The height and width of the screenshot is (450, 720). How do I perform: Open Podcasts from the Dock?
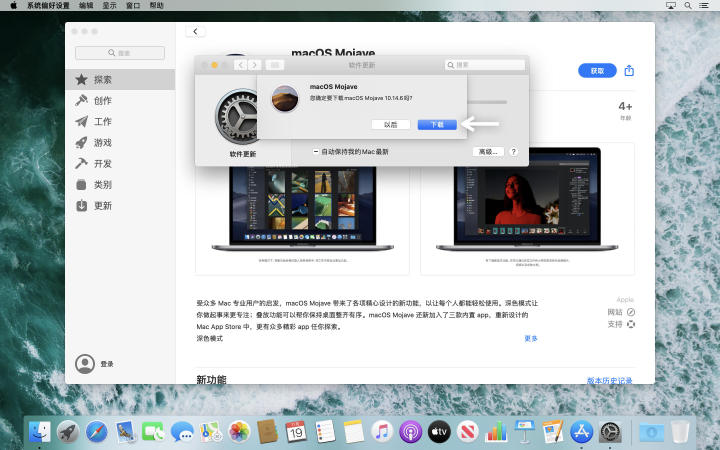click(411, 432)
